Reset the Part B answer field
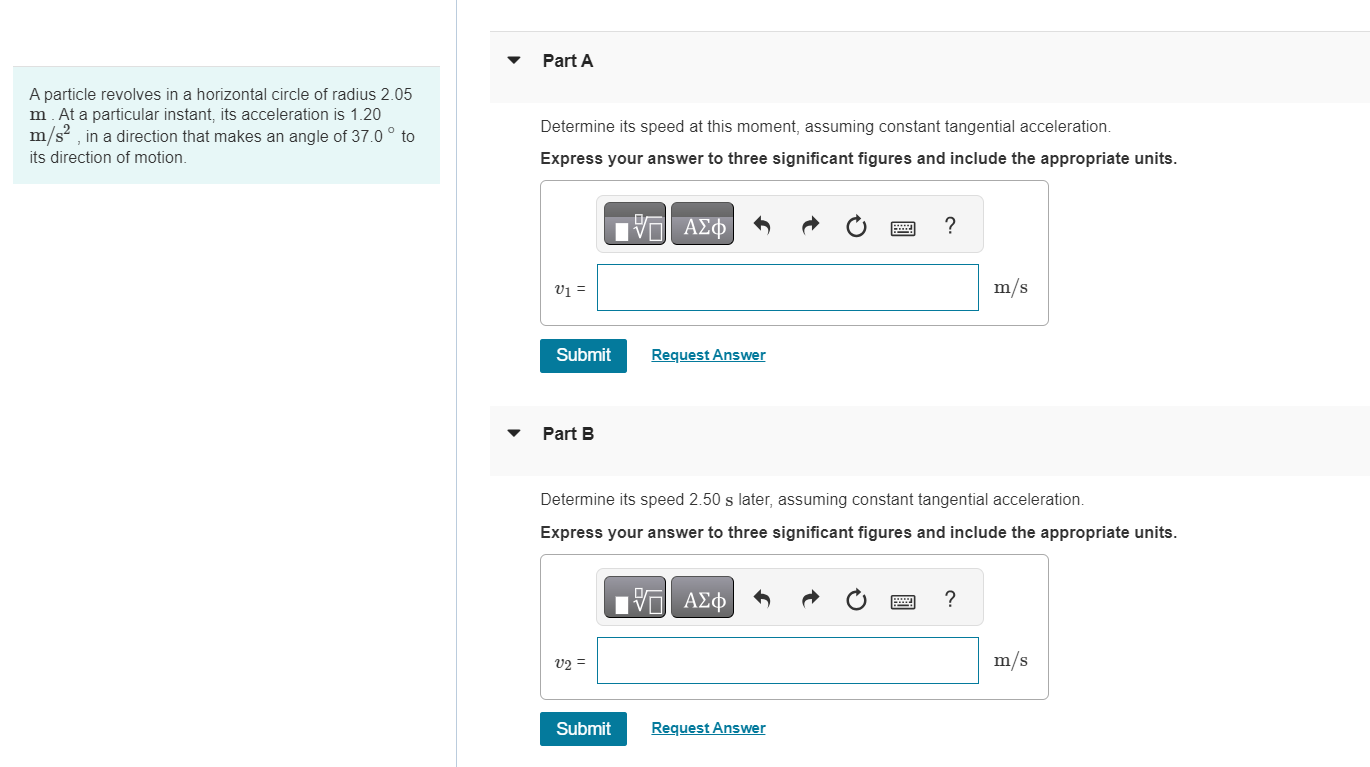 pyautogui.click(x=855, y=599)
